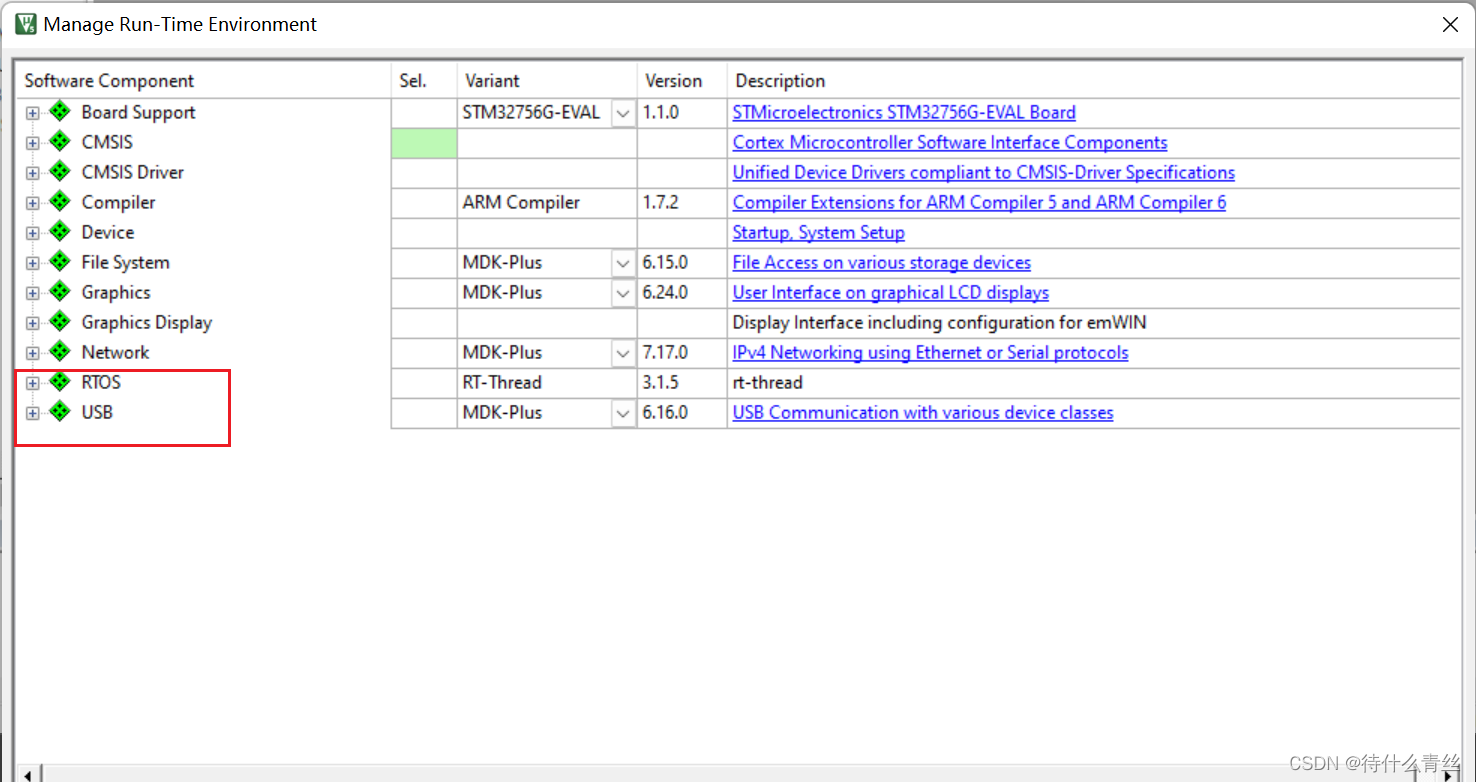Expand the Device tree node
1476x782 pixels.
tap(33, 233)
